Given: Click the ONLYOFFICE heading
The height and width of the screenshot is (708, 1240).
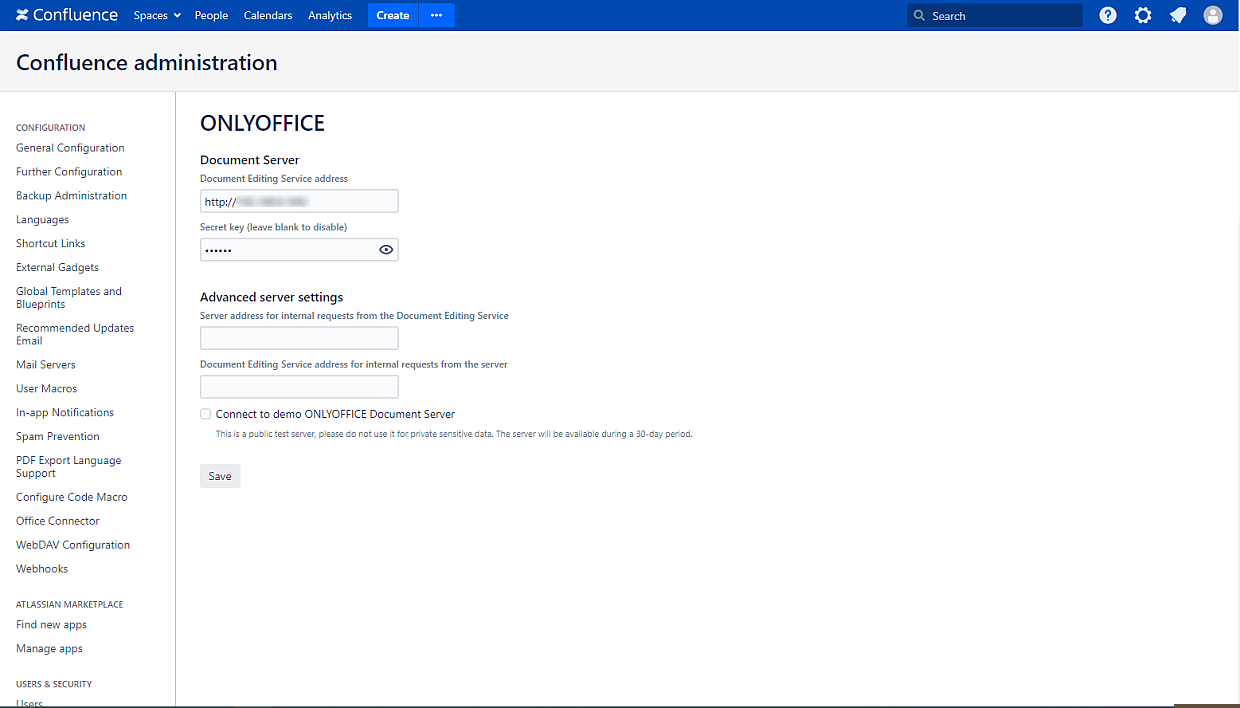Looking at the screenshot, I should pos(262,123).
